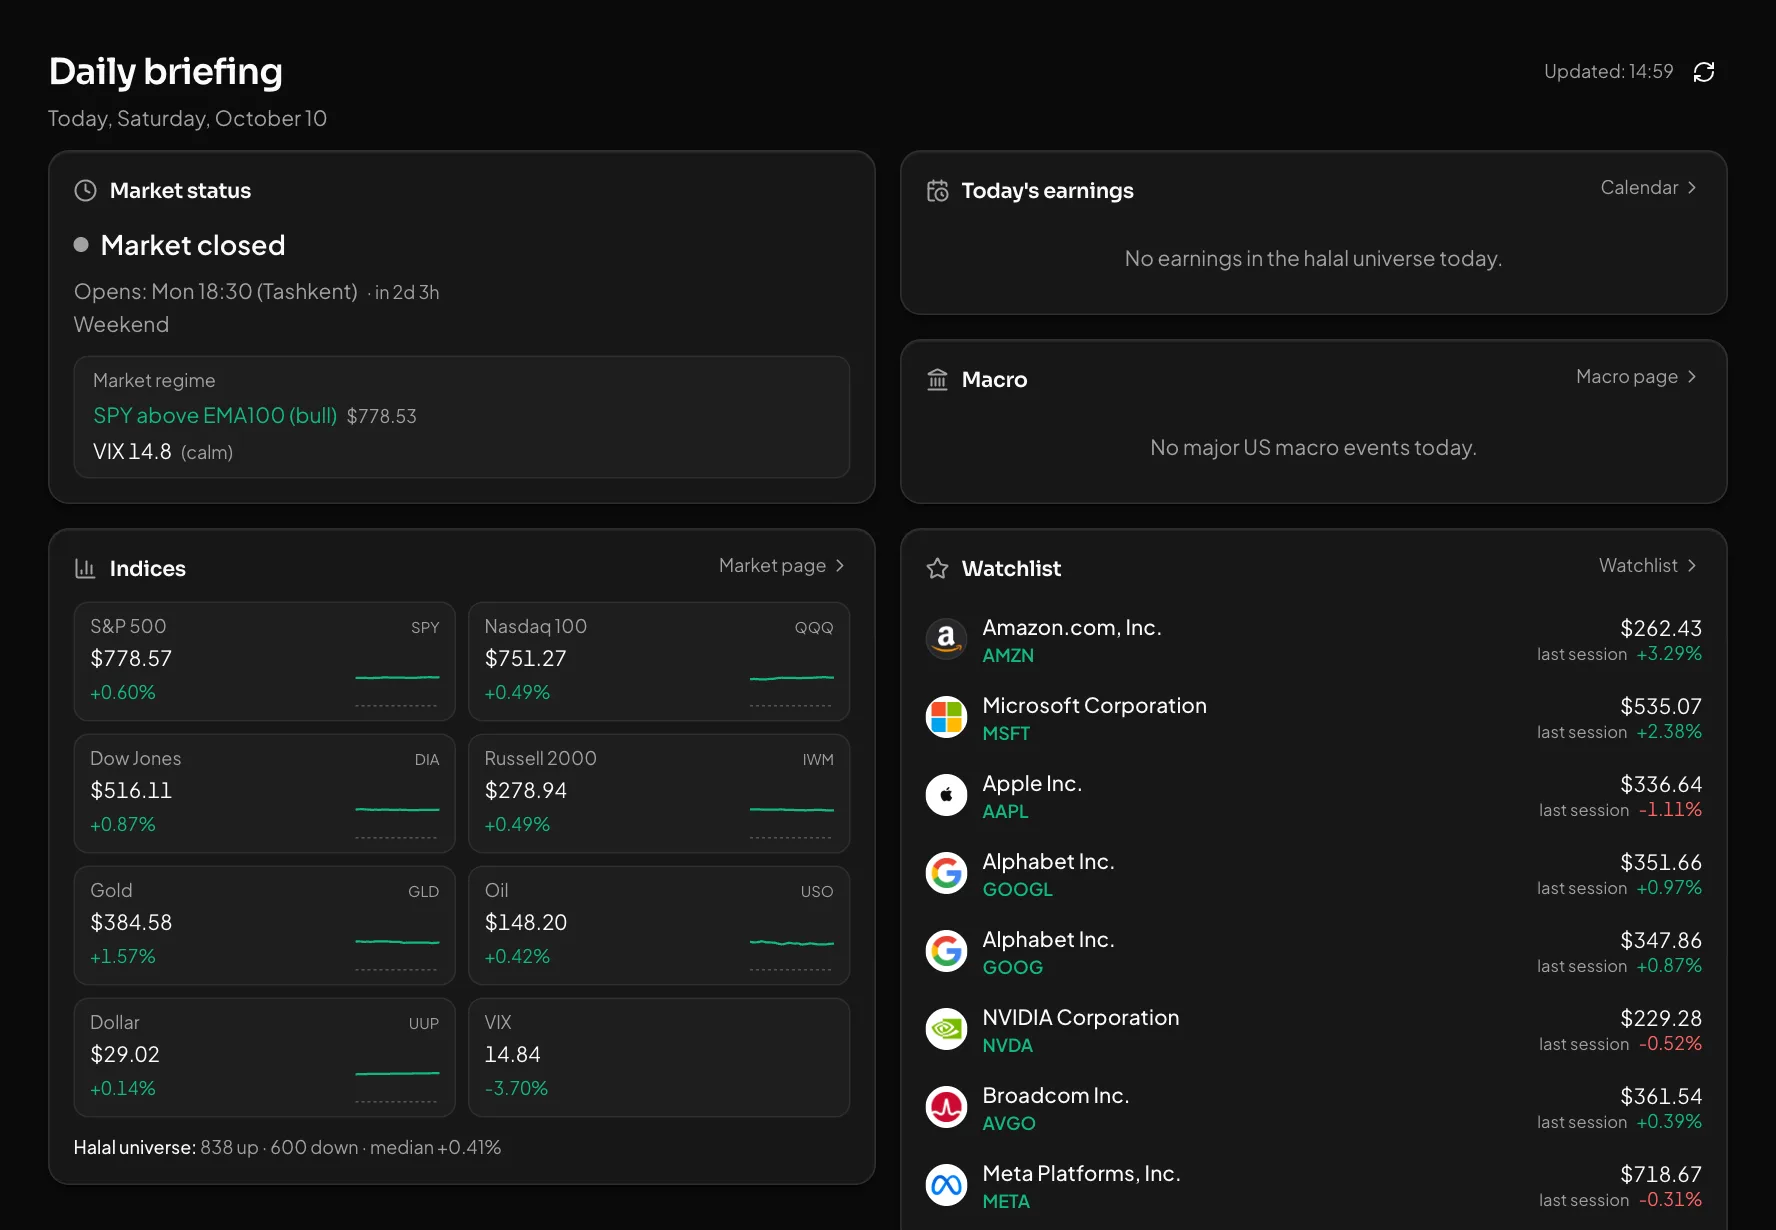Open the Gold GLD card
The height and width of the screenshot is (1230, 1776).
pos(265,925)
